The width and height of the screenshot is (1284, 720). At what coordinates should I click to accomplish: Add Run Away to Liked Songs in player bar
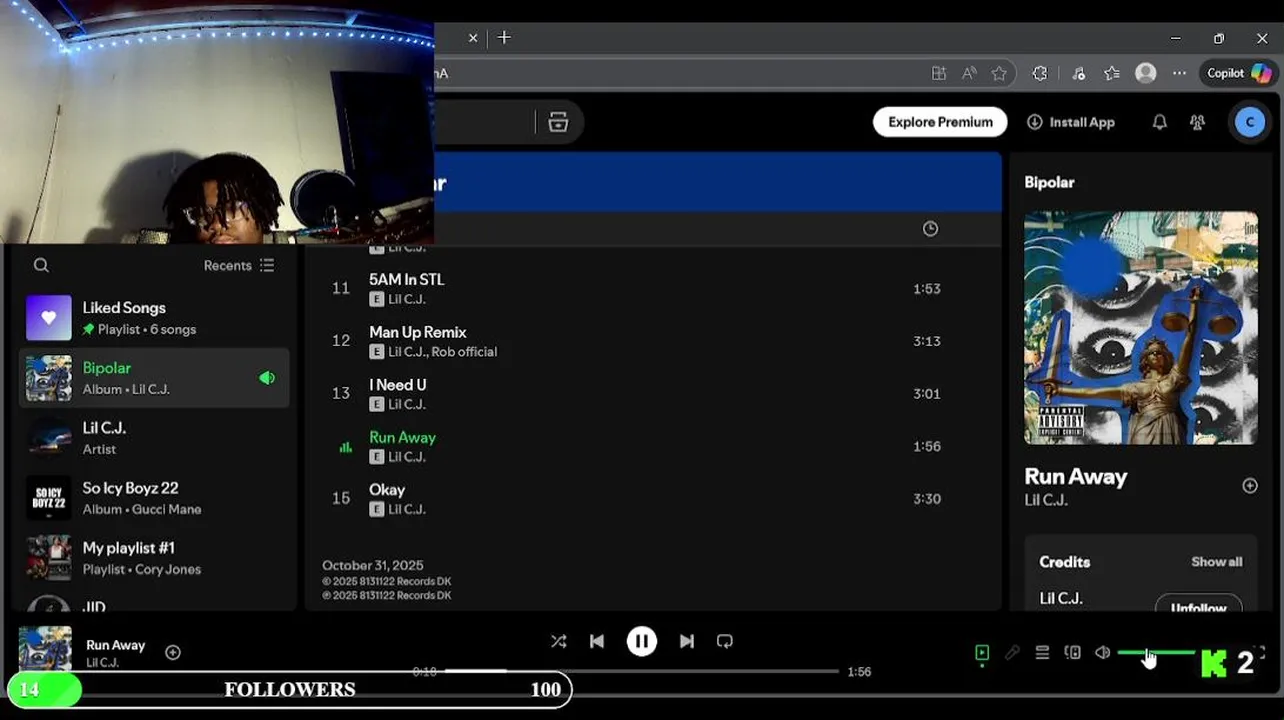(x=173, y=652)
